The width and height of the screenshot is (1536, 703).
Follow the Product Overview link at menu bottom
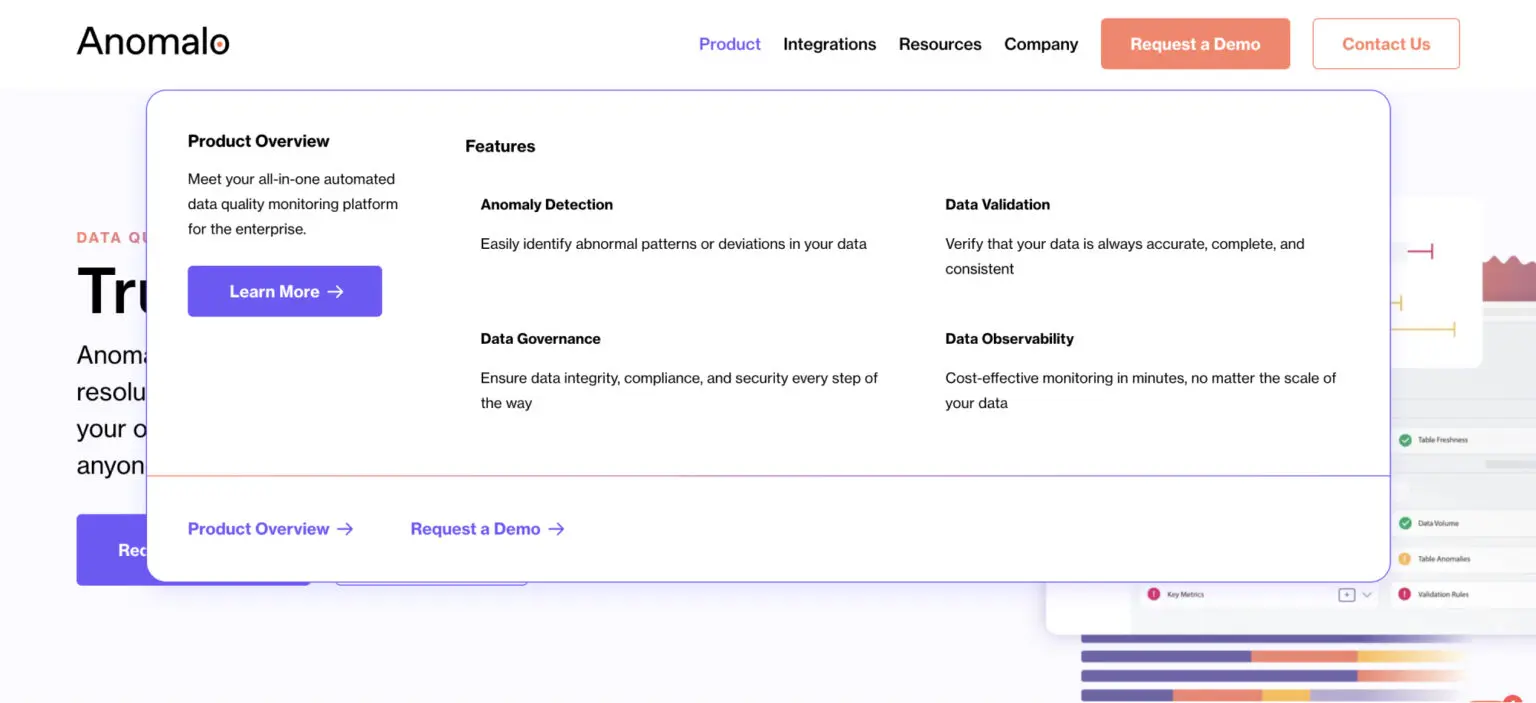pos(271,529)
